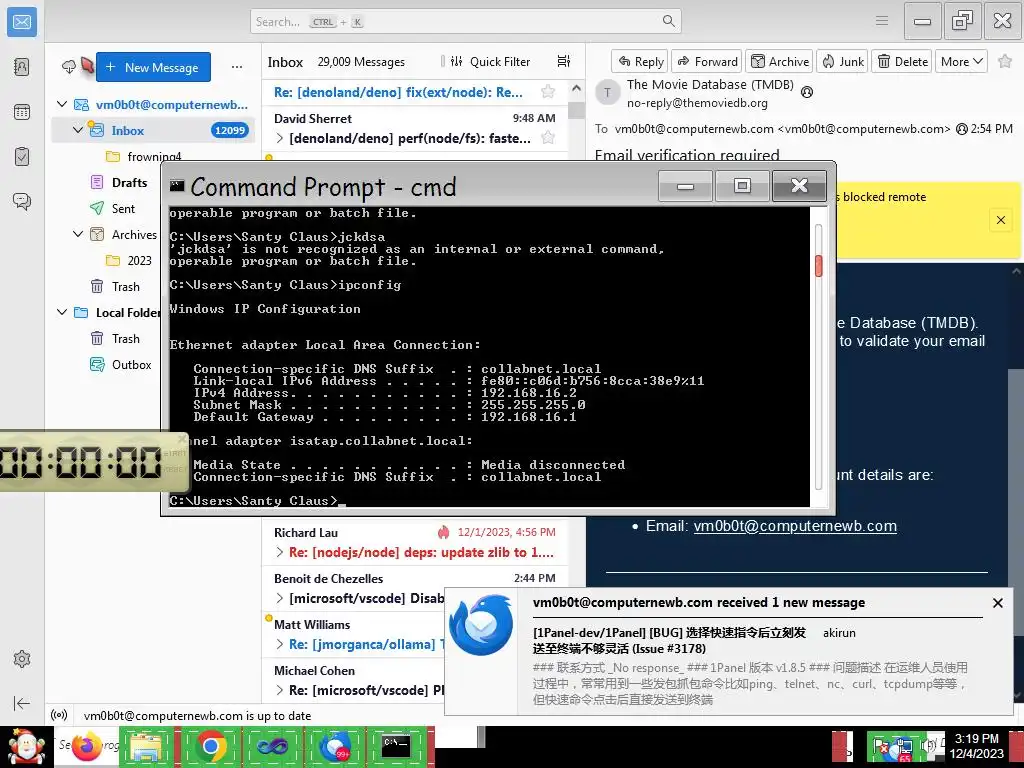Switch to Command Prompt taskbar button
Viewport: 1024px width, 768px height.
[396, 746]
